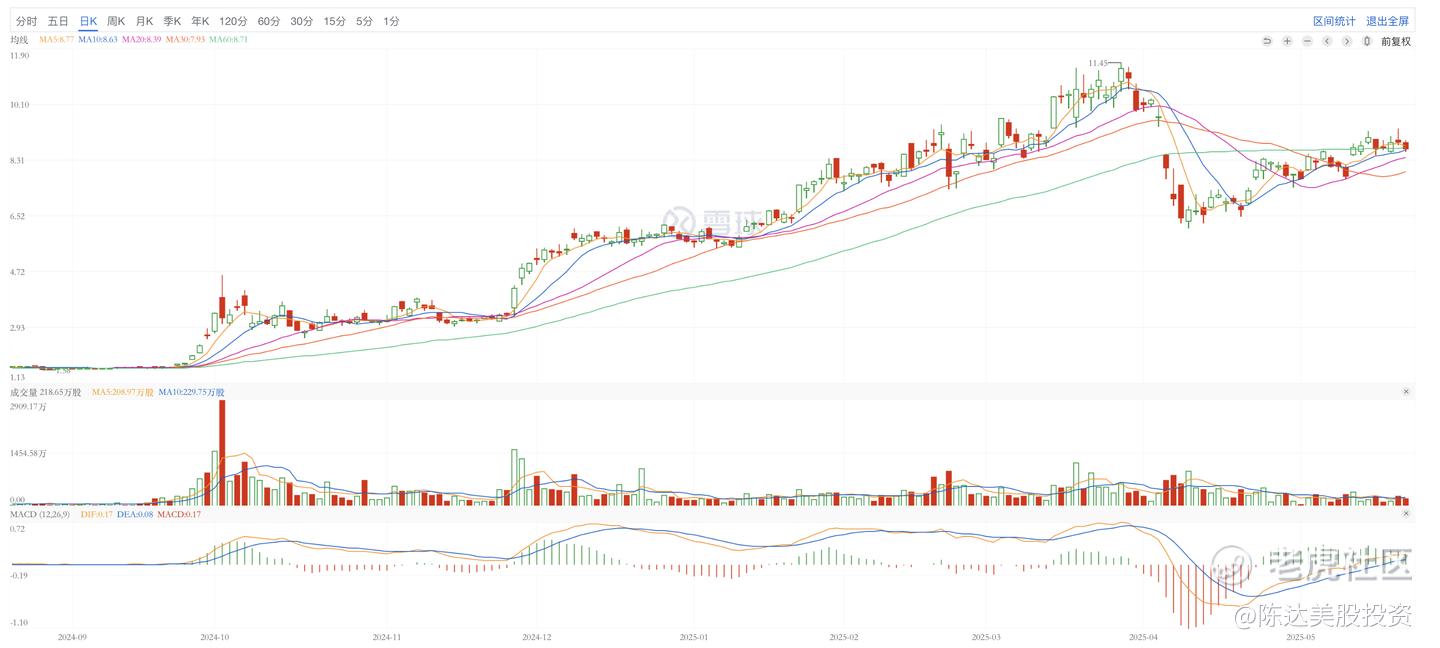Viewport: 1440px width, 648px height.
Task: Switch to the 5分 interval tab
Action: pos(364,21)
